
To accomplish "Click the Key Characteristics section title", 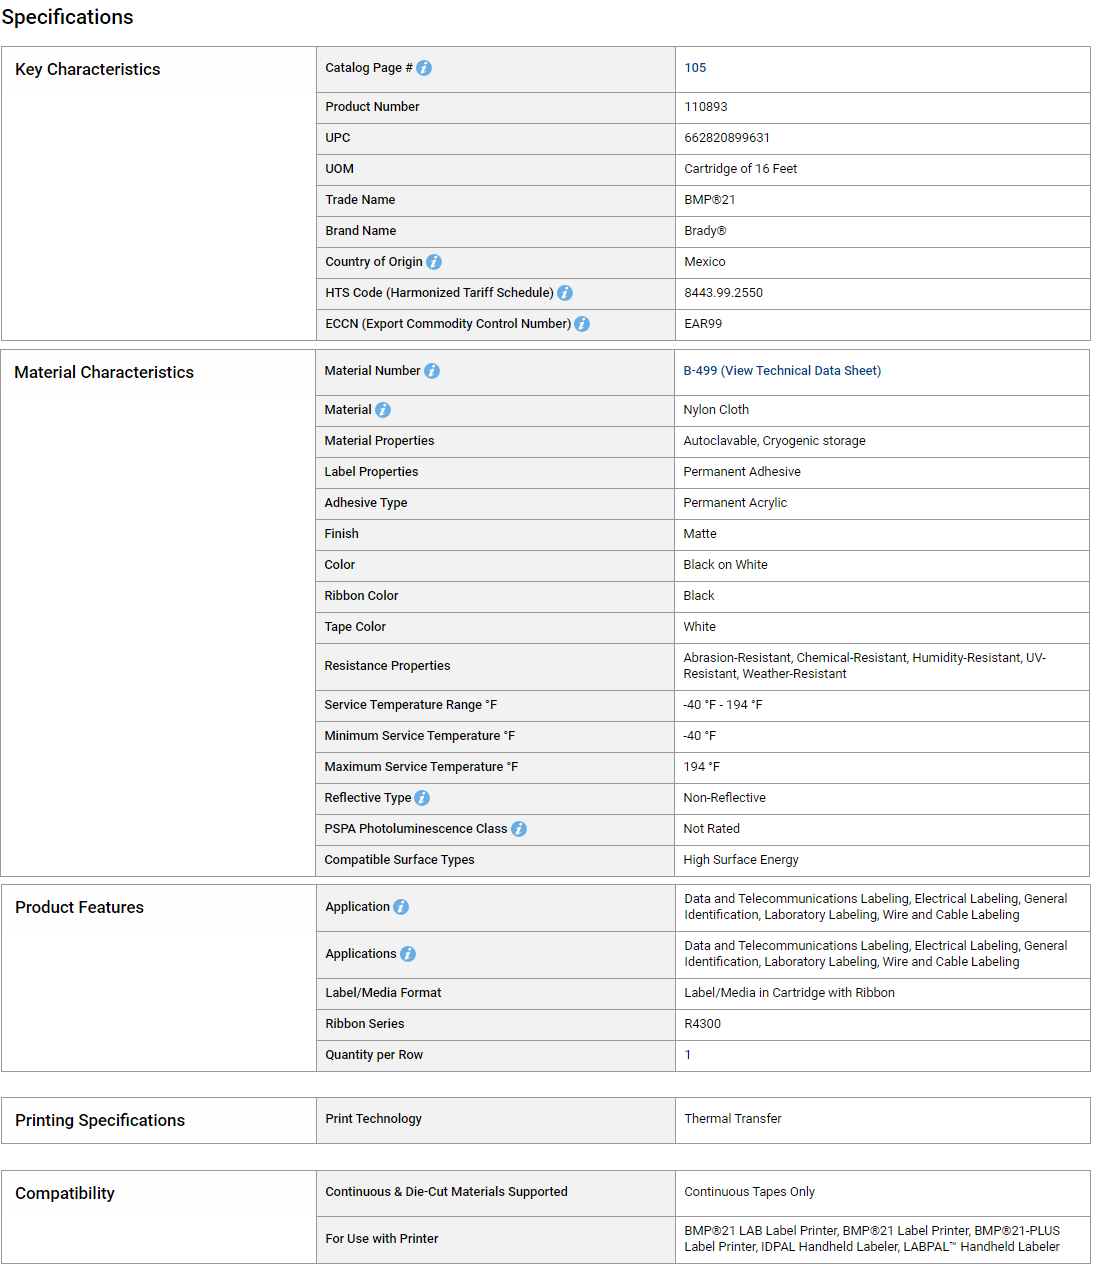I will pyautogui.click(x=88, y=69).
